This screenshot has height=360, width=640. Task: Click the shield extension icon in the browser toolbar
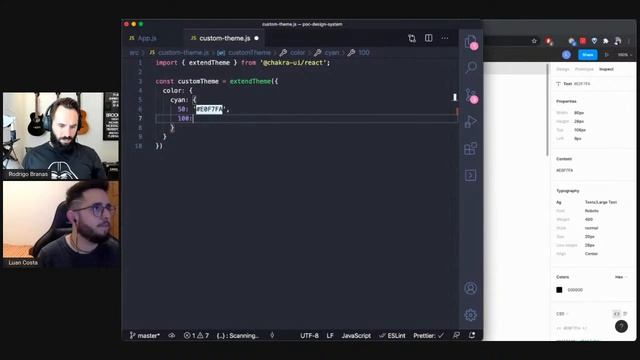pyautogui.click(x=594, y=41)
